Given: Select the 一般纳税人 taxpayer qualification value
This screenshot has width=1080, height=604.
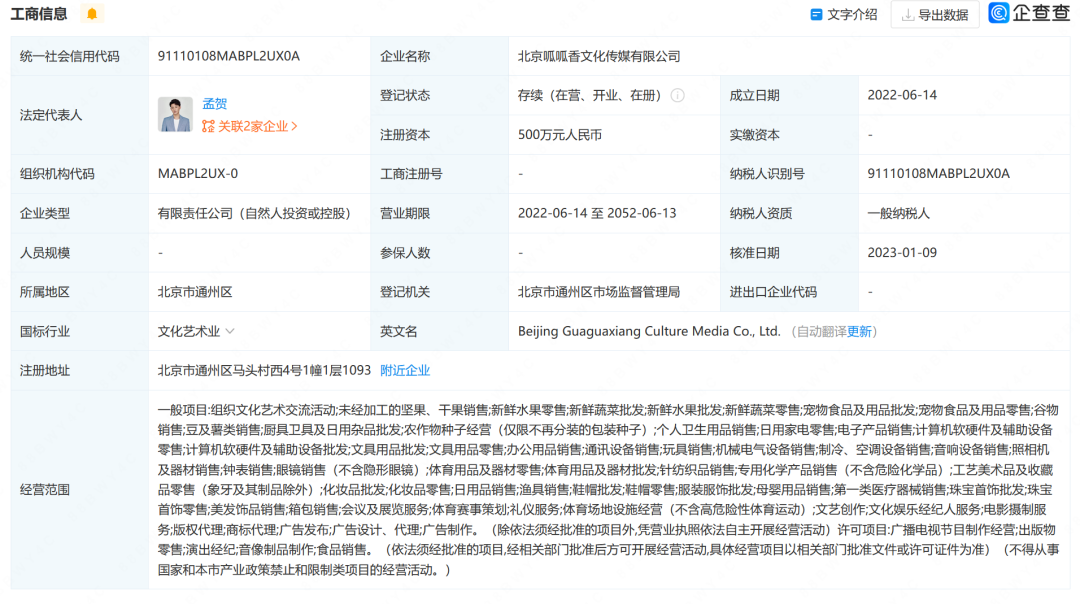Looking at the screenshot, I should [x=898, y=214].
